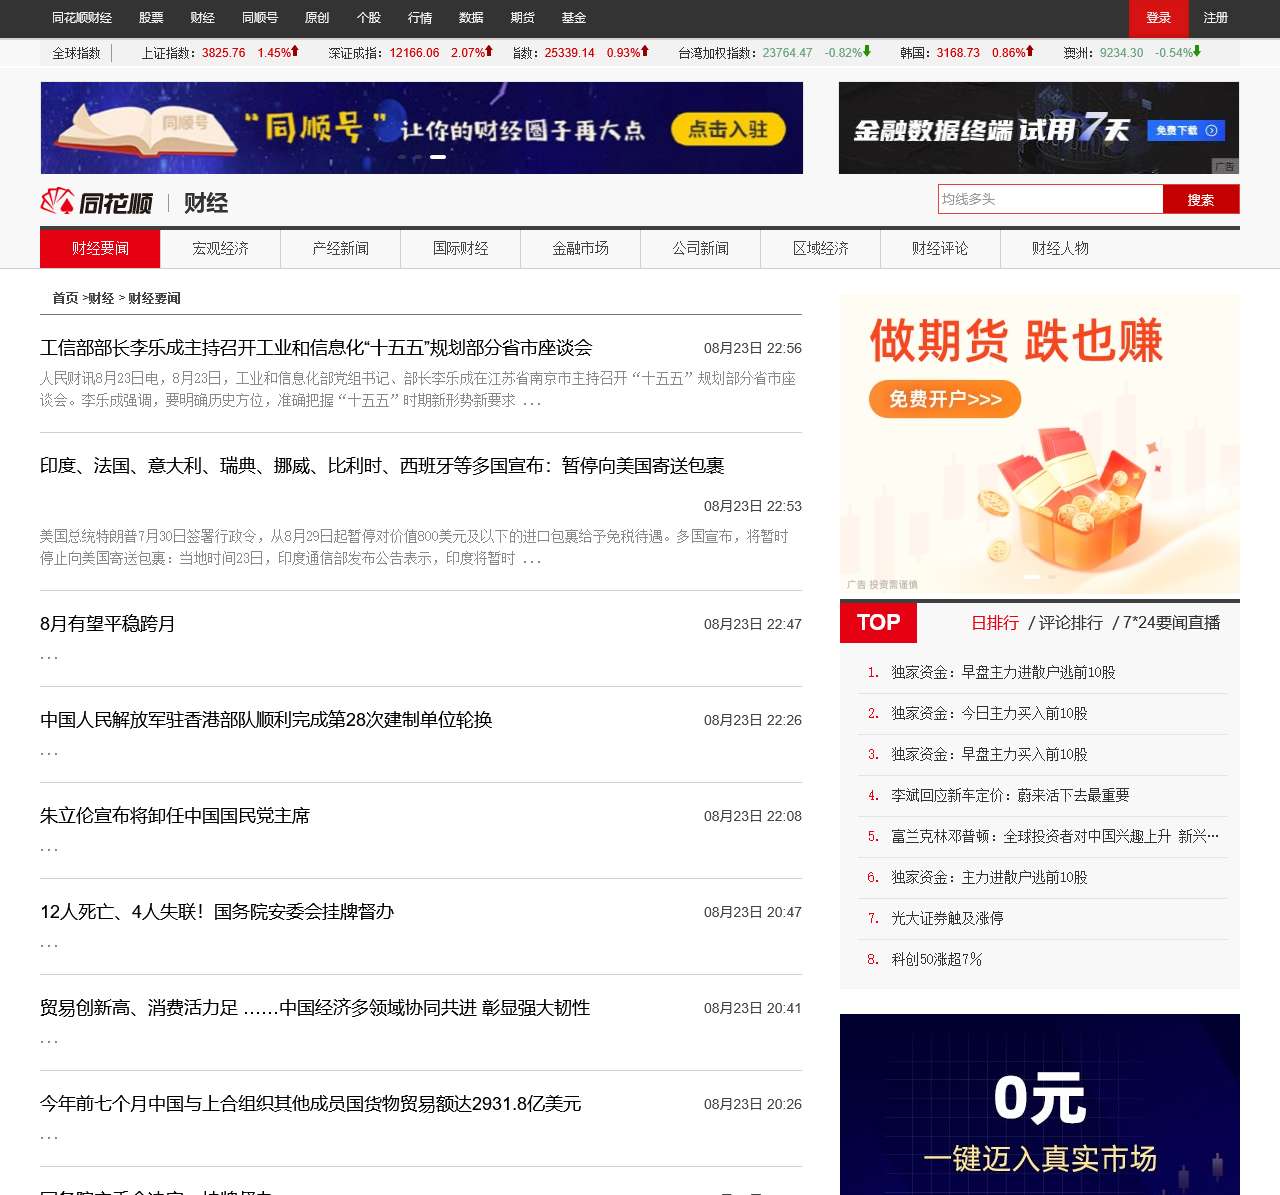Viewport: 1280px width, 1195px height.
Task: Click the 登录 login button
Action: tap(1157, 17)
